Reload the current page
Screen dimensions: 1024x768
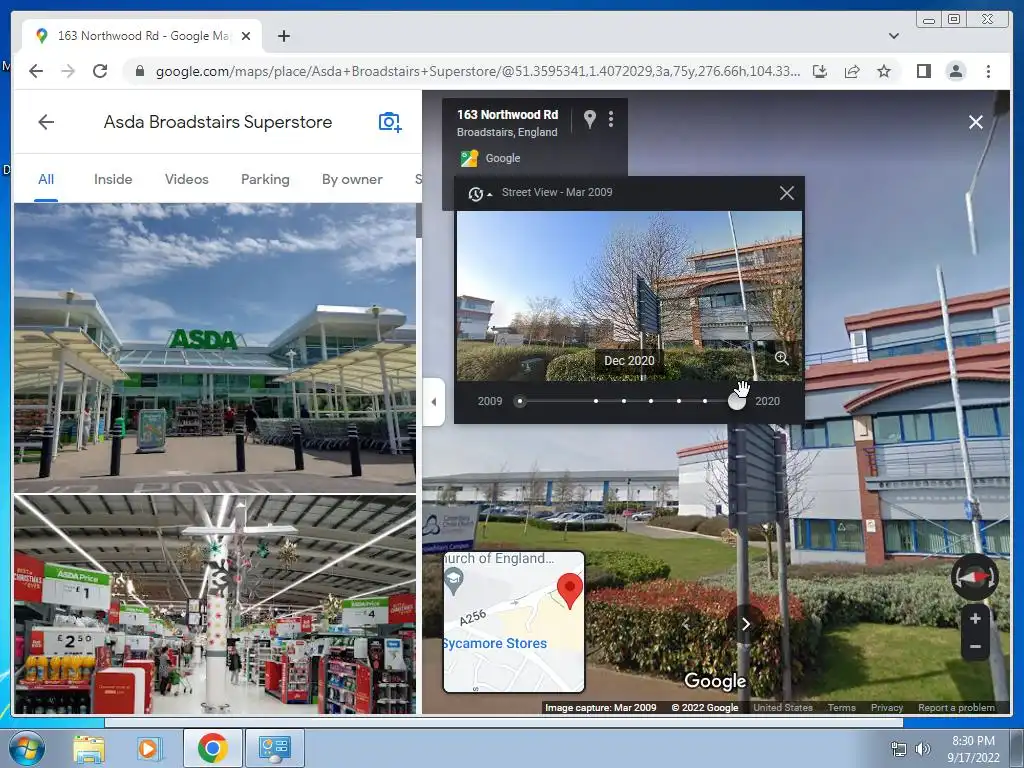tap(100, 71)
